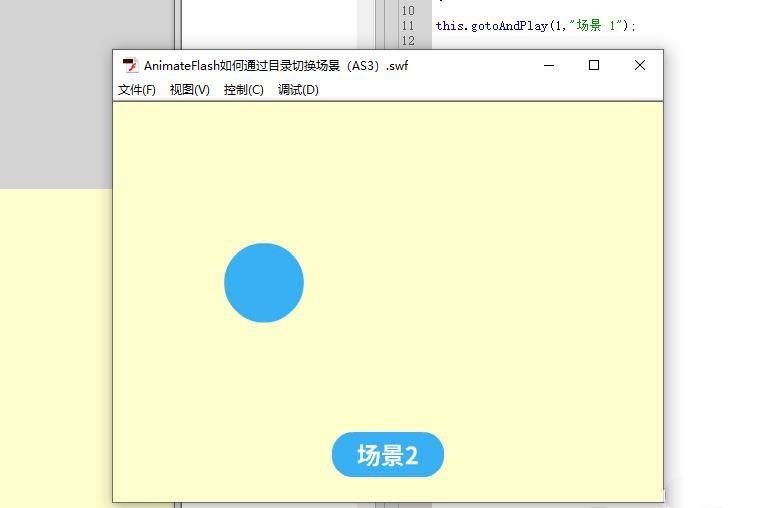Open the 调试(D) menu
The image size is (769, 508).
(x=298, y=90)
